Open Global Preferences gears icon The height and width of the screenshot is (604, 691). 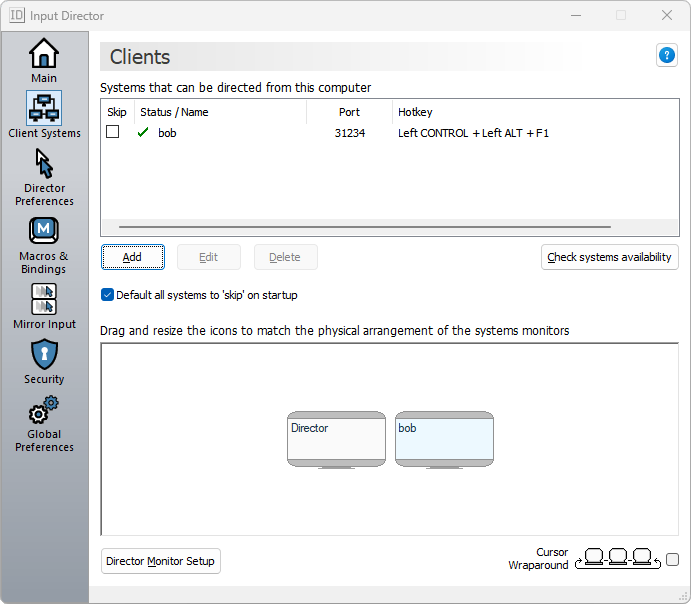pos(44,410)
